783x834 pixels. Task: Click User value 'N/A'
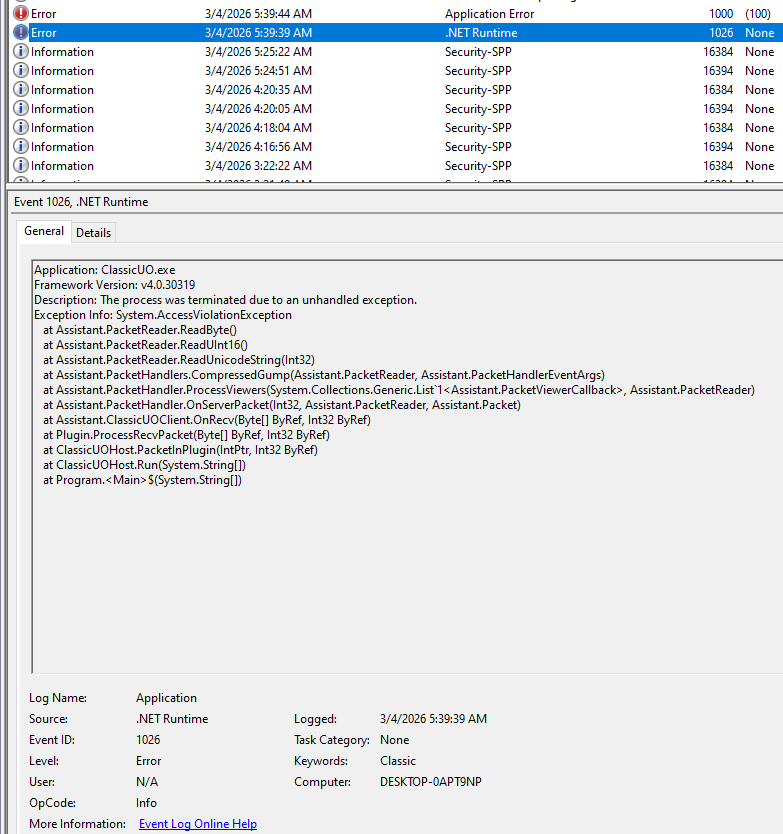click(x=147, y=782)
